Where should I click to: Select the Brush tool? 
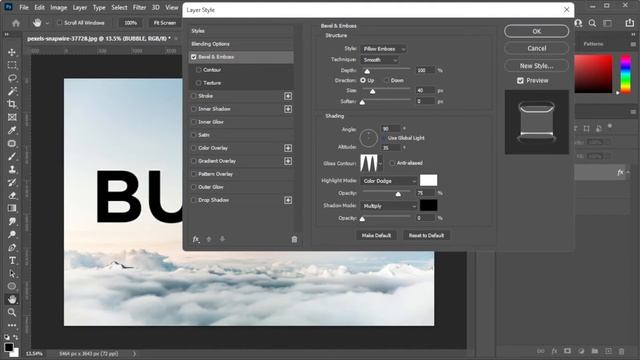point(12,156)
